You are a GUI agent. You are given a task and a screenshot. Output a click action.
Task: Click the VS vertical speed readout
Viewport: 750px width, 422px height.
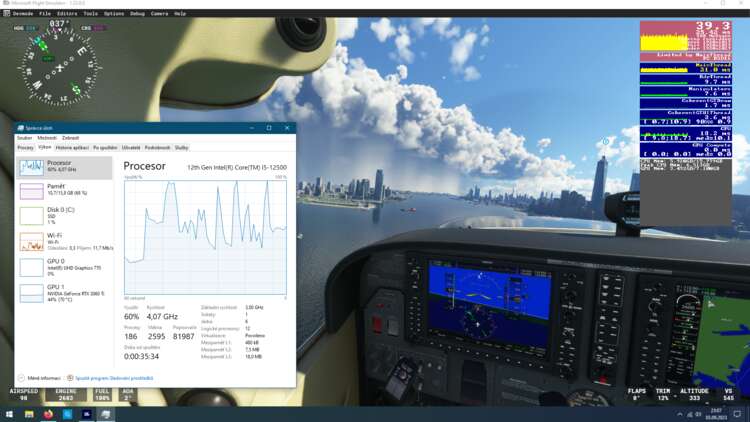click(x=728, y=394)
